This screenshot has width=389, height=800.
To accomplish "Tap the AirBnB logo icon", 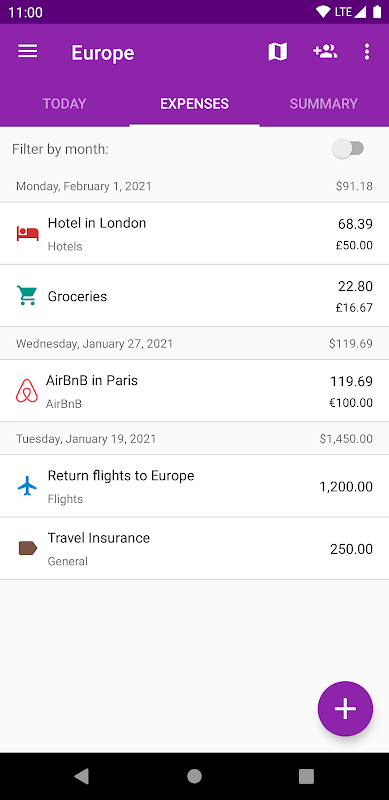I will coord(27,391).
